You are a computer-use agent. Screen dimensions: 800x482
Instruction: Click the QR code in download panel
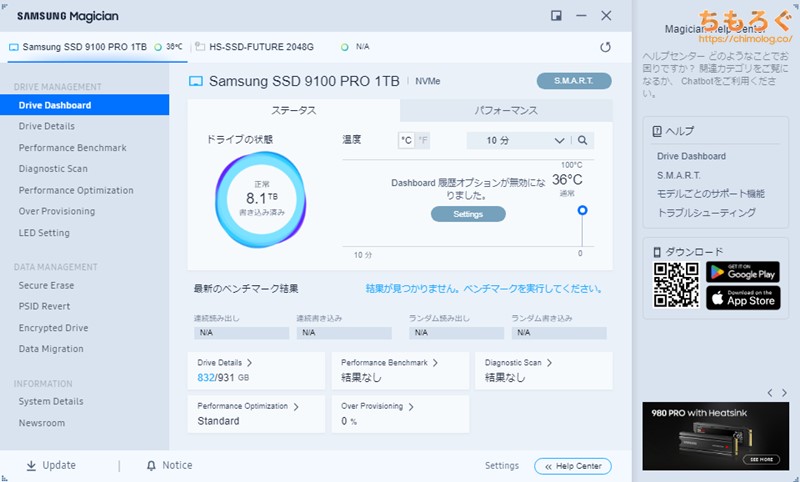point(676,285)
